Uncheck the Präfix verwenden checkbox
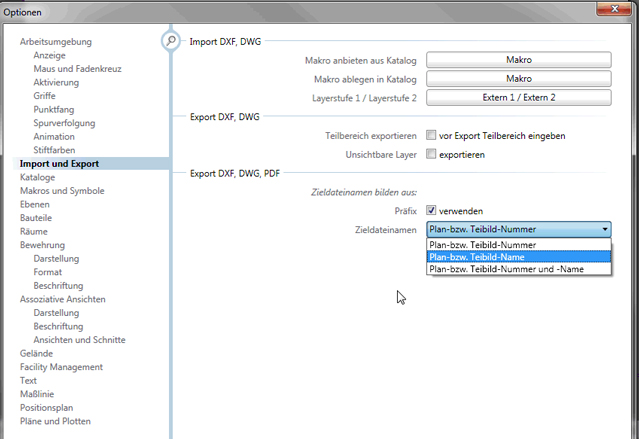Image resolution: width=639 pixels, height=439 pixels. pyautogui.click(x=431, y=210)
